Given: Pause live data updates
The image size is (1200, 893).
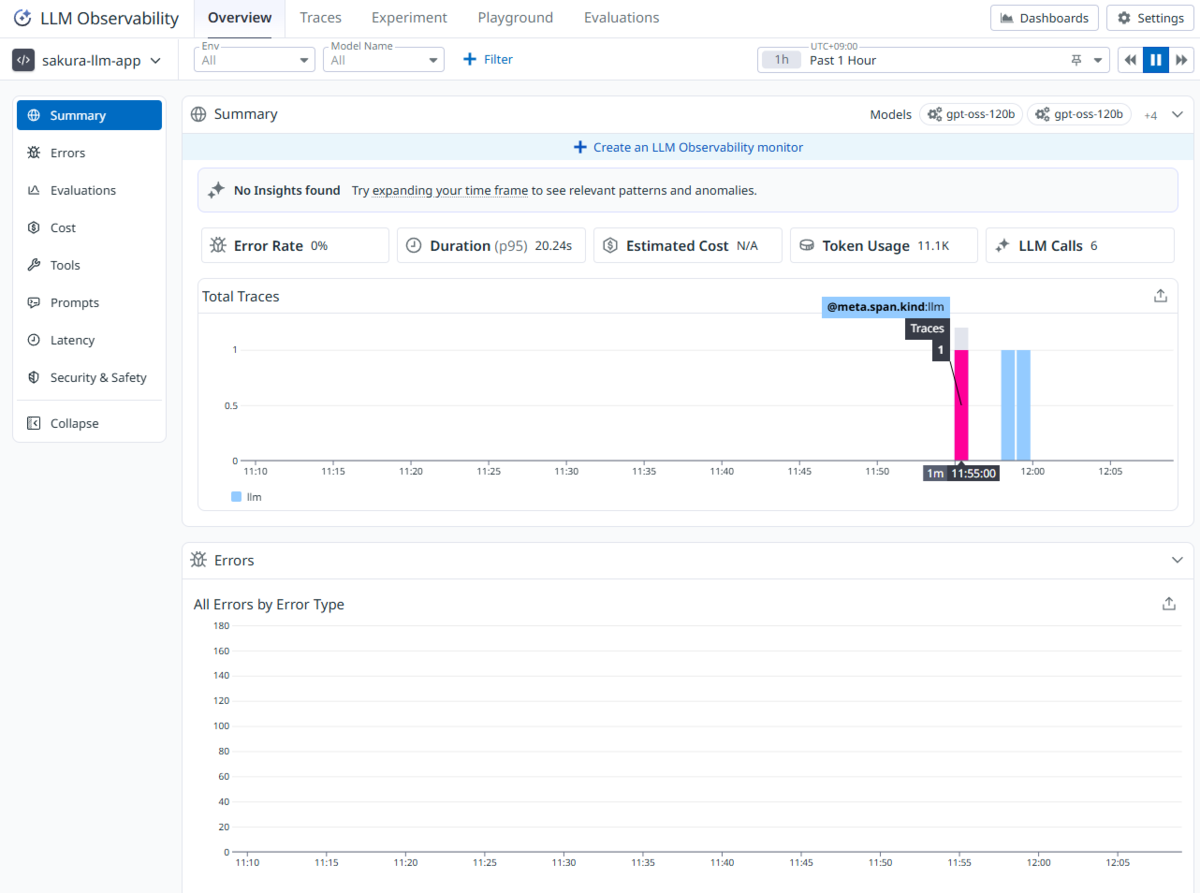Looking at the screenshot, I should (1156, 60).
